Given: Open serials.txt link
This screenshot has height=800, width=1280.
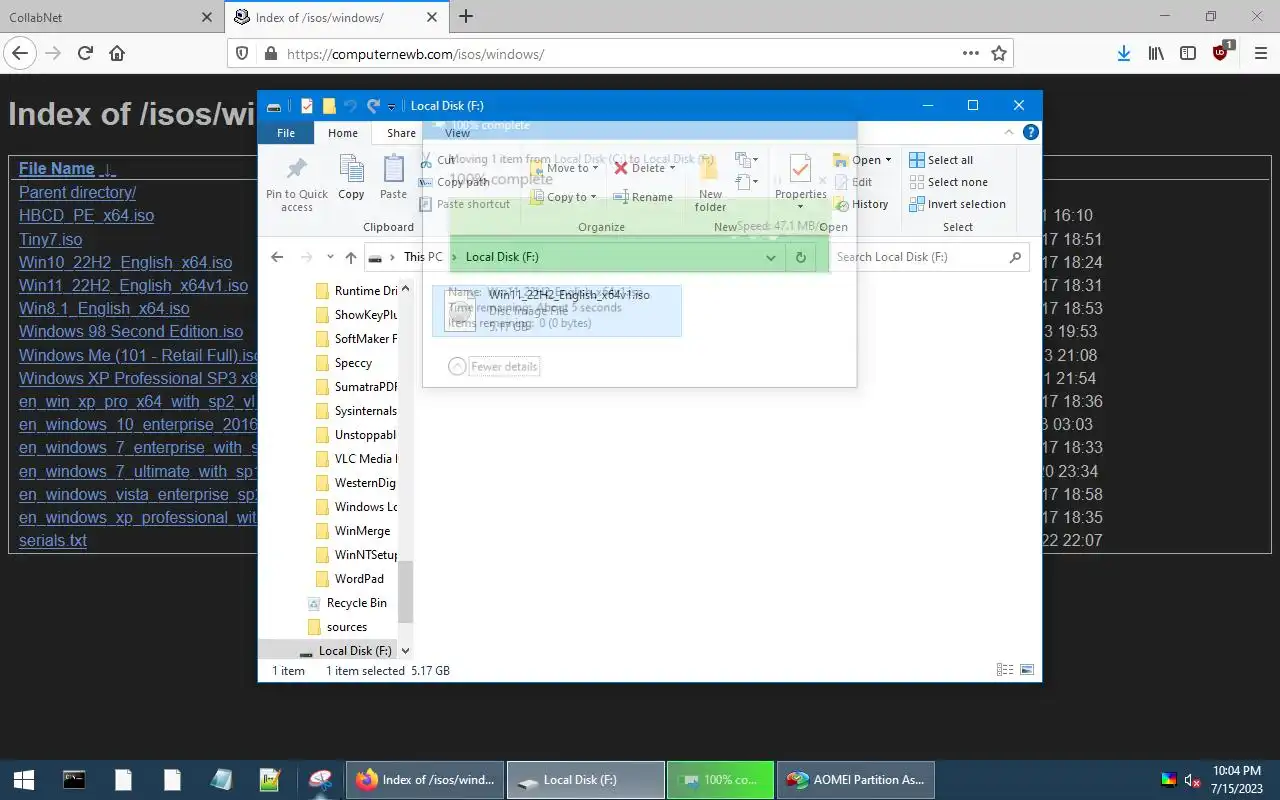Looking at the screenshot, I should point(53,540).
